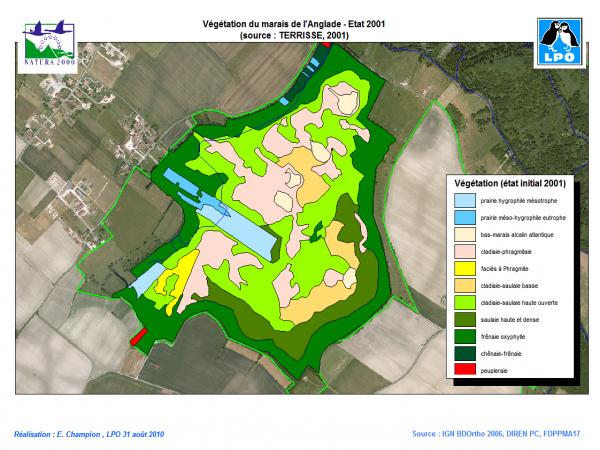Click the legend title Végétation (état initial 2001)
The image size is (600, 450).
pos(510,184)
